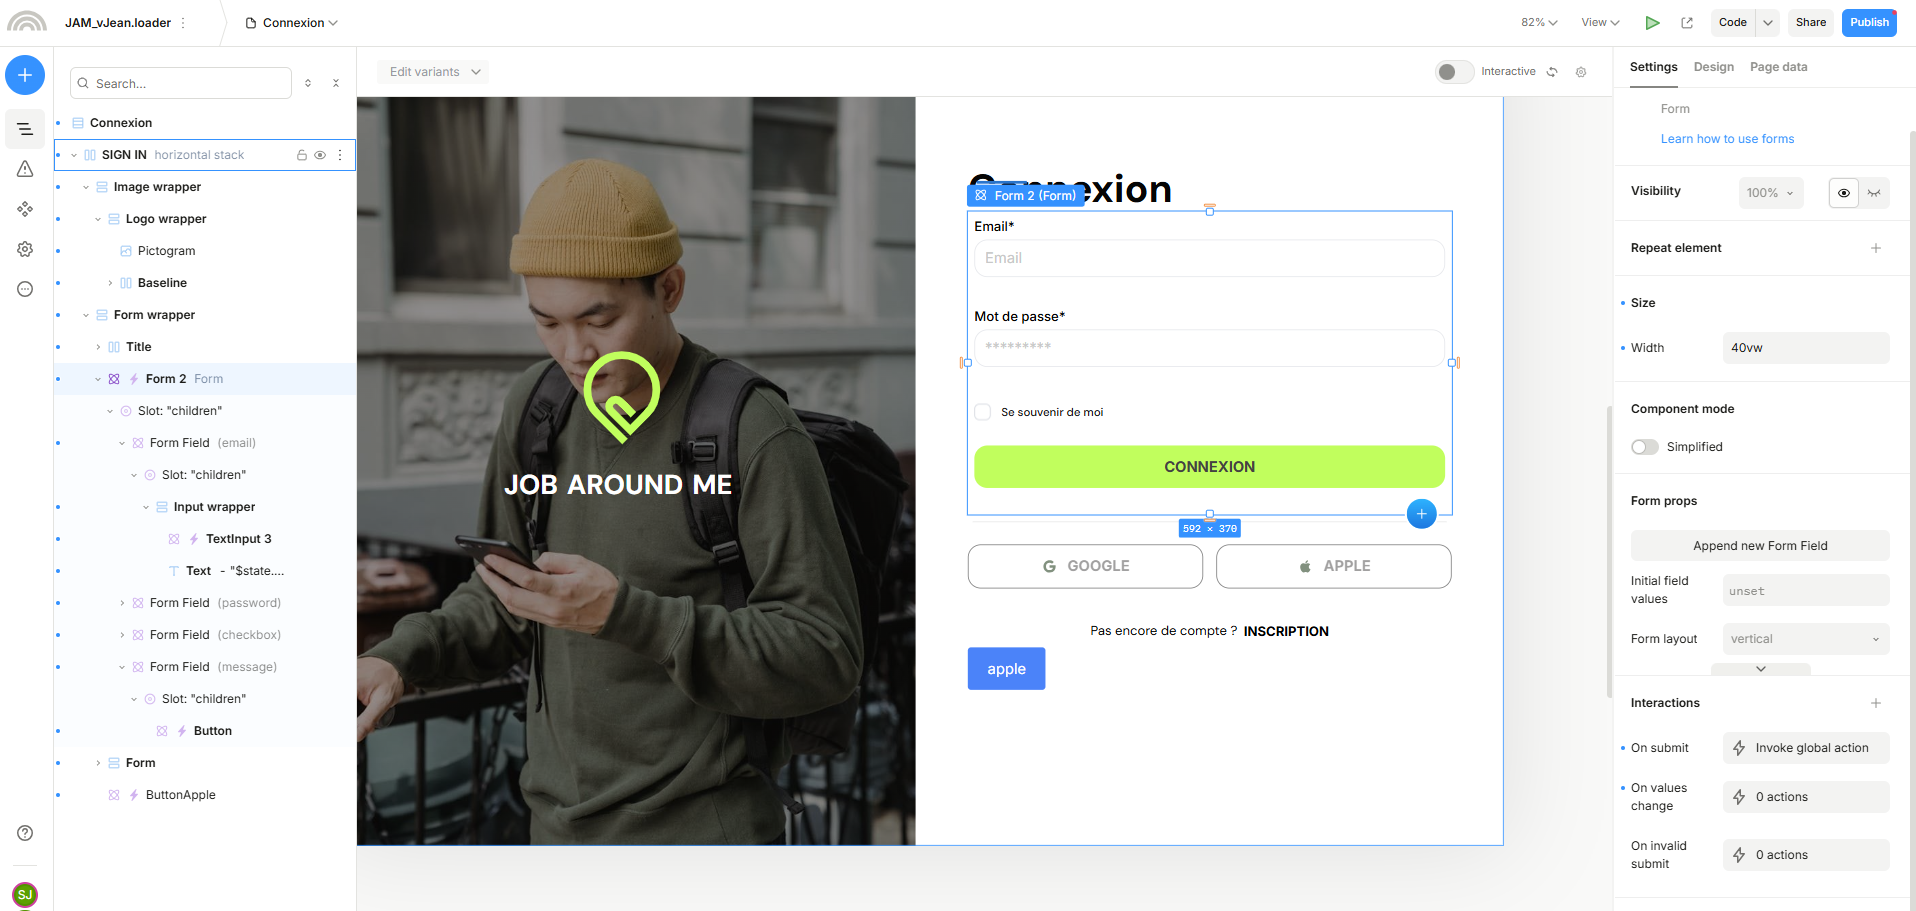Click the green Run preview play icon
This screenshot has height=911, width=1916.
click(1652, 22)
